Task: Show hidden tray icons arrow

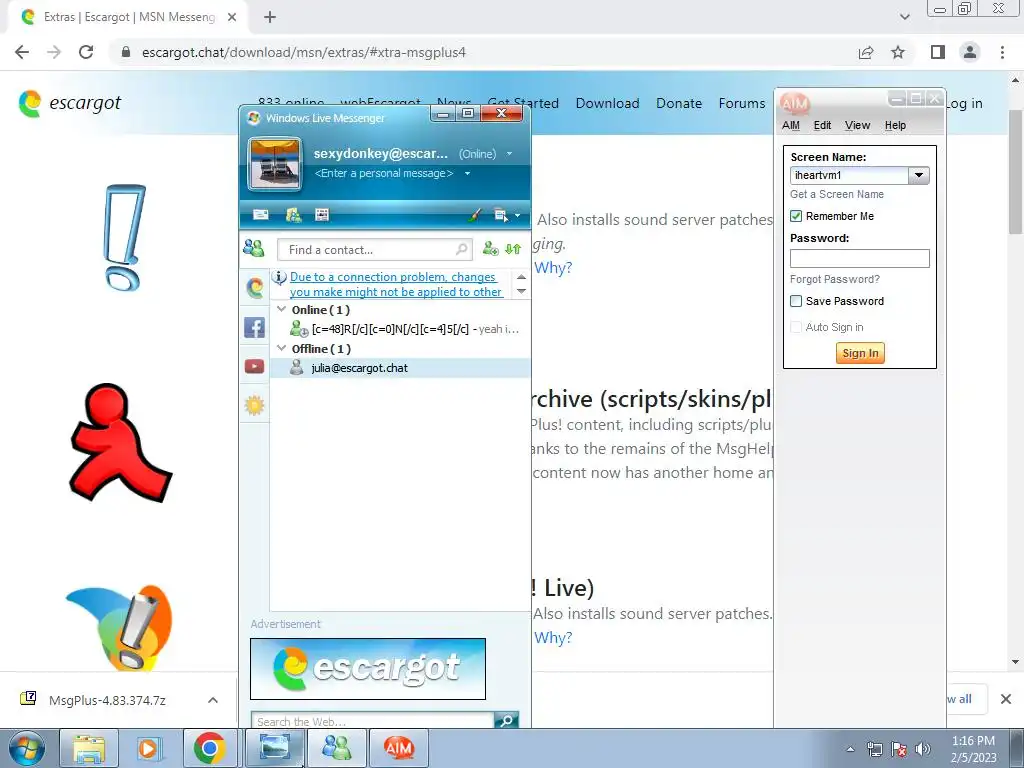Action: [x=850, y=749]
